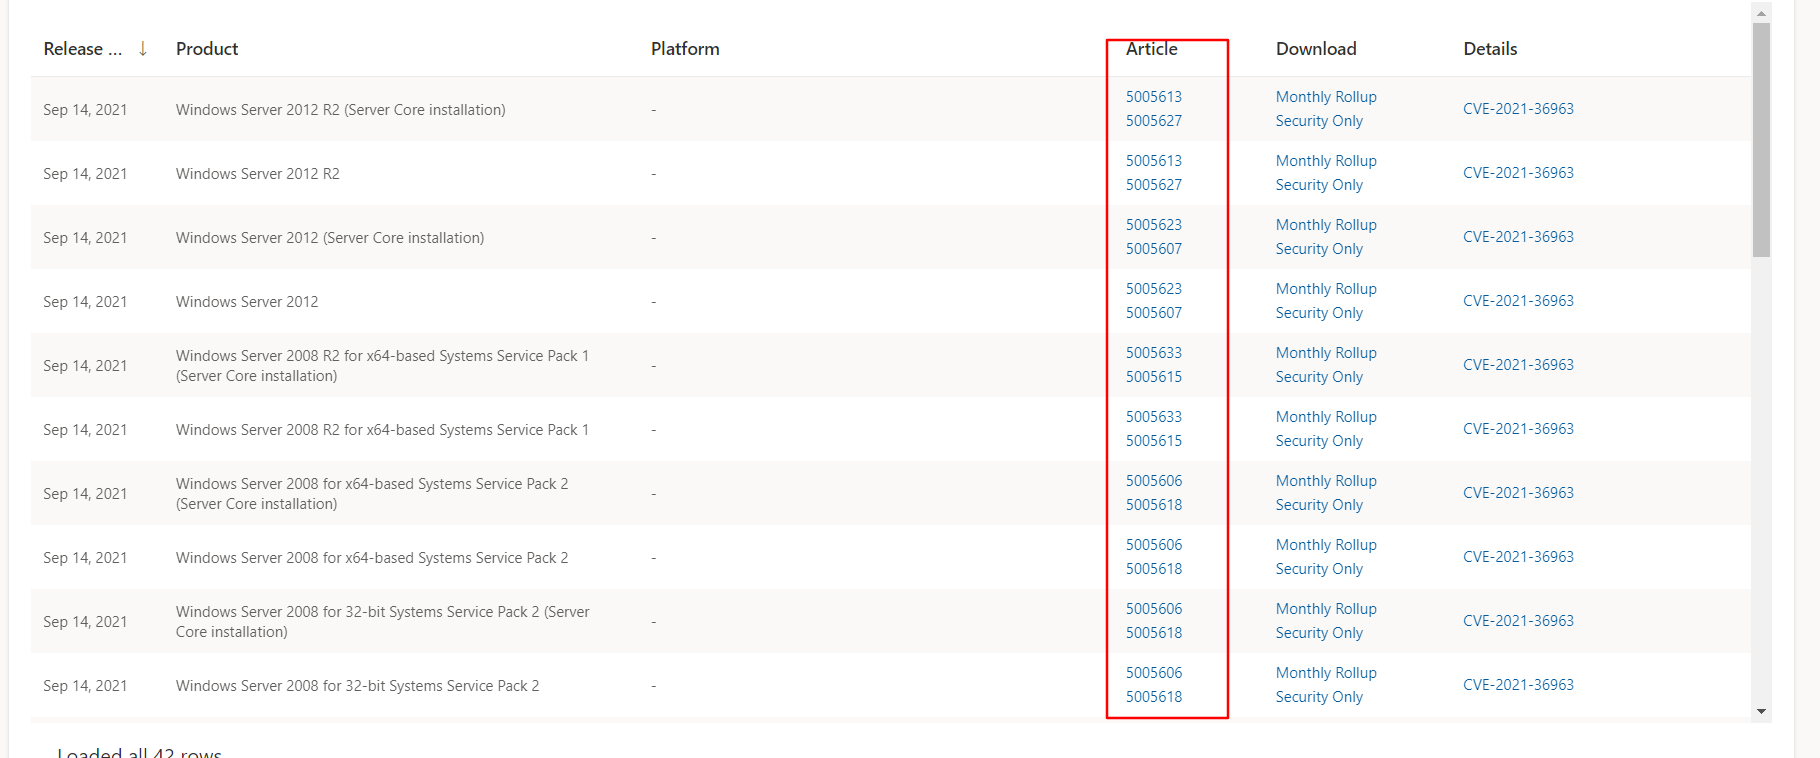Open article 5005607 for Windows Server 2012

(x=1154, y=313)
